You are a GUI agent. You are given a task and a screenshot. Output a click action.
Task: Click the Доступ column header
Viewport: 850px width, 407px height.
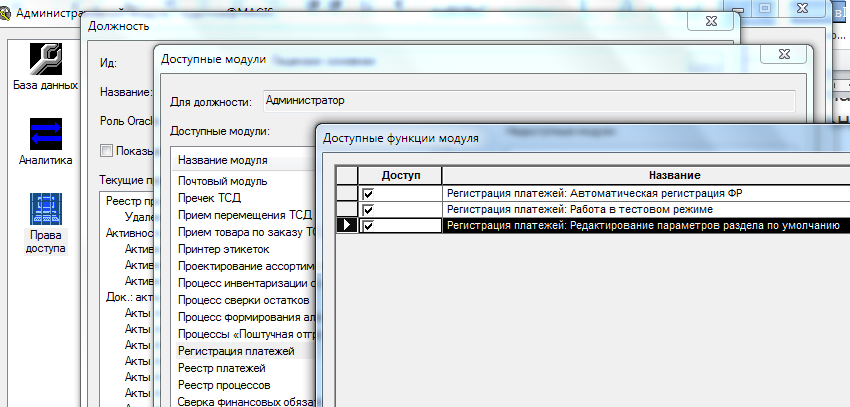pos(400,175)
